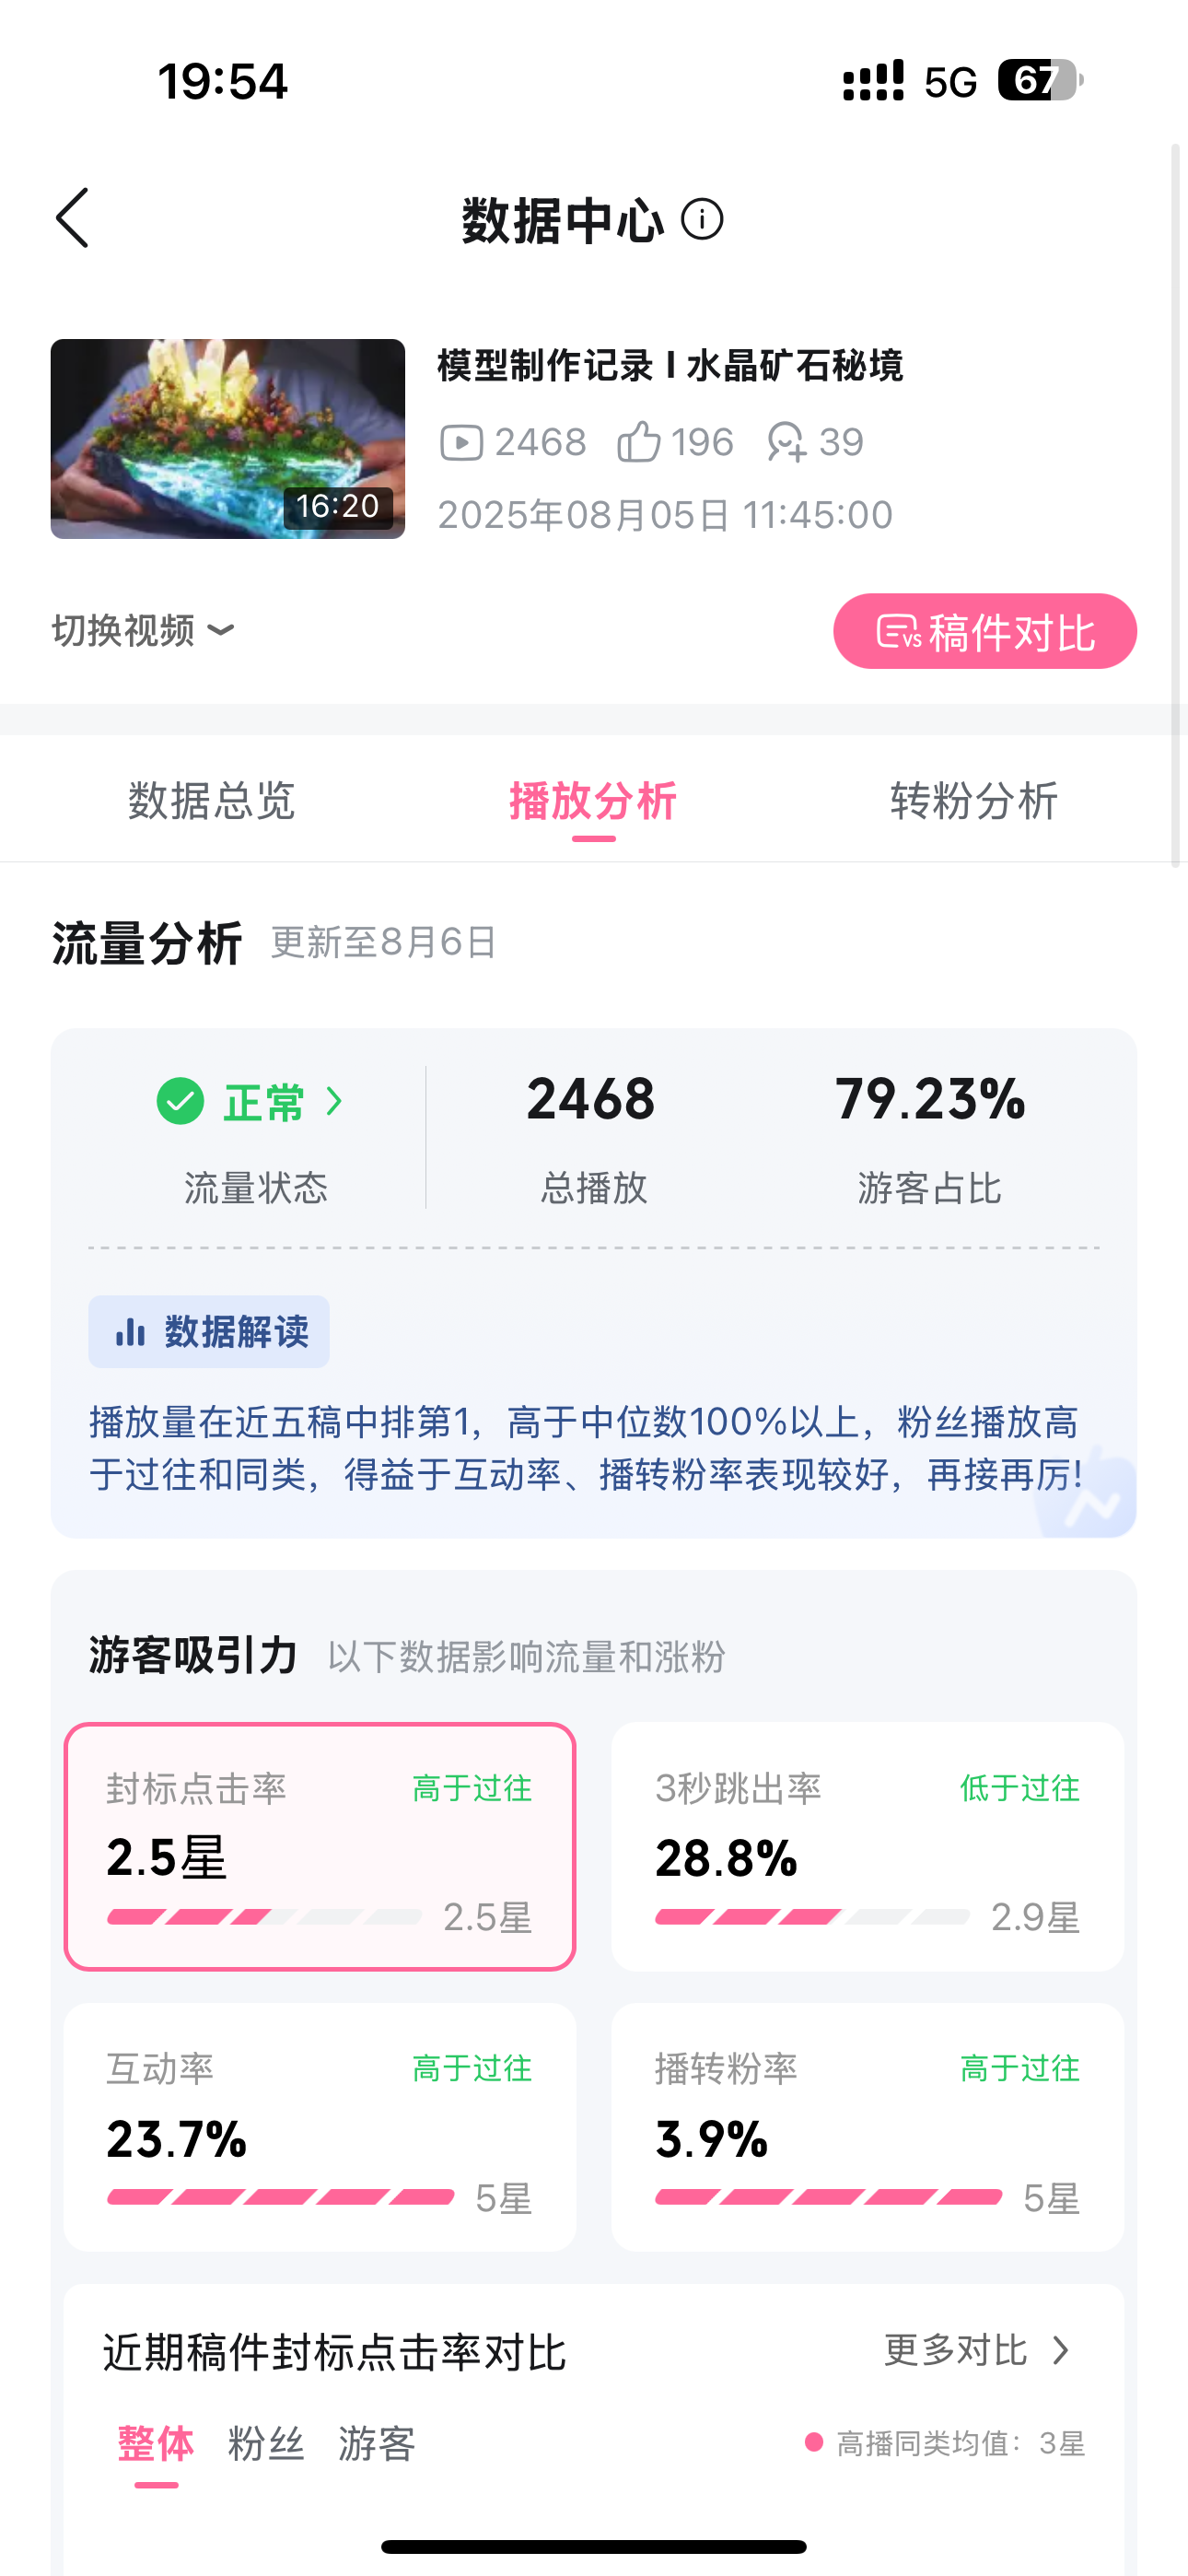This screenshot has width=1188, height=2576.
Task: Tap the new-follower icon showing 39
Action: point(786,442)
